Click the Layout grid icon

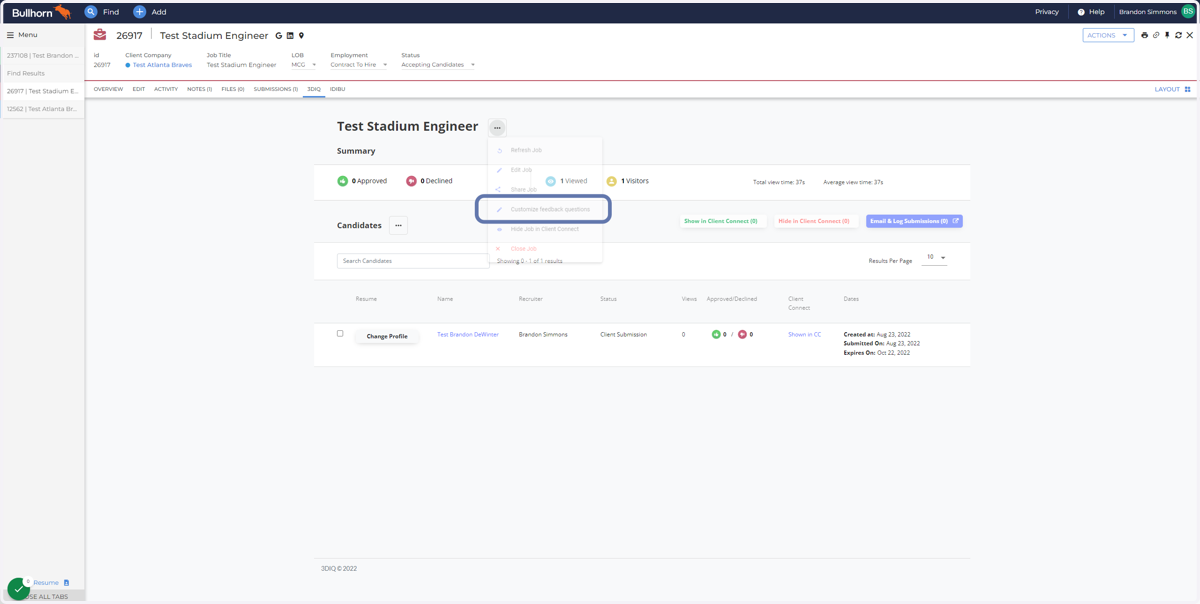click(x=1188, y=89)
